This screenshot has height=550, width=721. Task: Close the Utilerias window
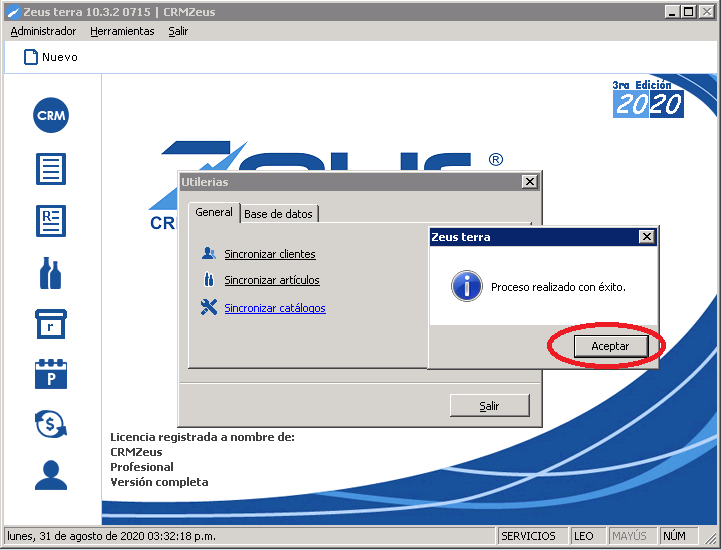coord(530,182)
